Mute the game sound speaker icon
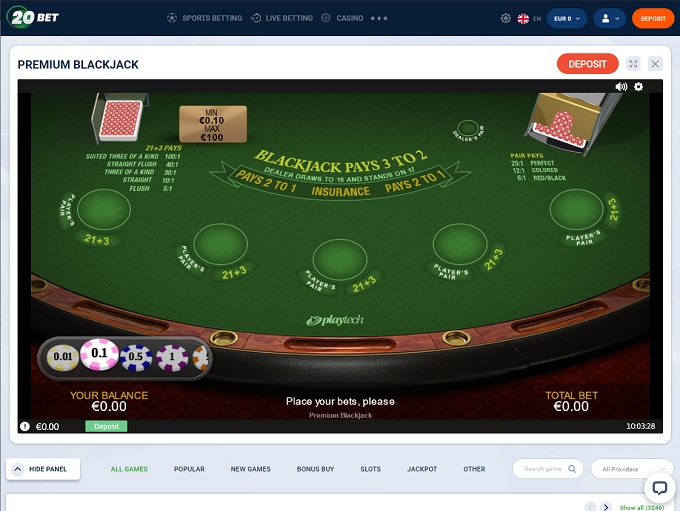 621,86
